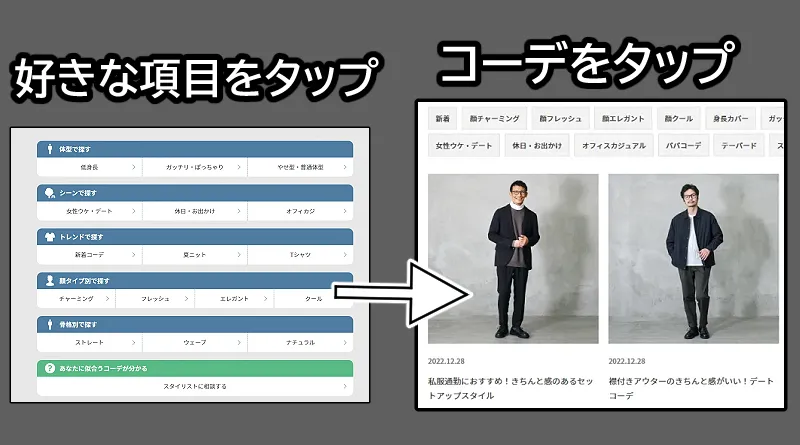Select the 顔クール tag
800x445 pixels.
[x=679, y=118]
